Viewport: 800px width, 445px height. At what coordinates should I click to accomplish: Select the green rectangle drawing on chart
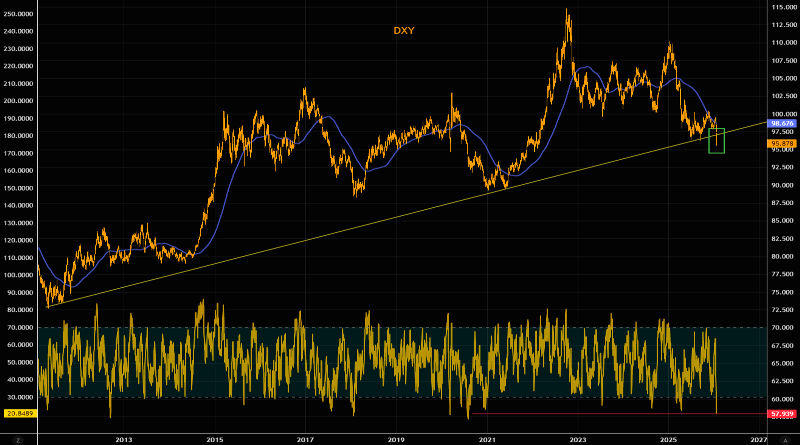pos(716,140)
